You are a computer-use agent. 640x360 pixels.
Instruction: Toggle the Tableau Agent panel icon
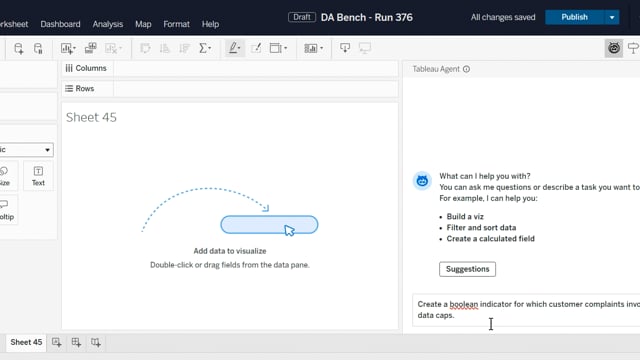coord(613,48)
